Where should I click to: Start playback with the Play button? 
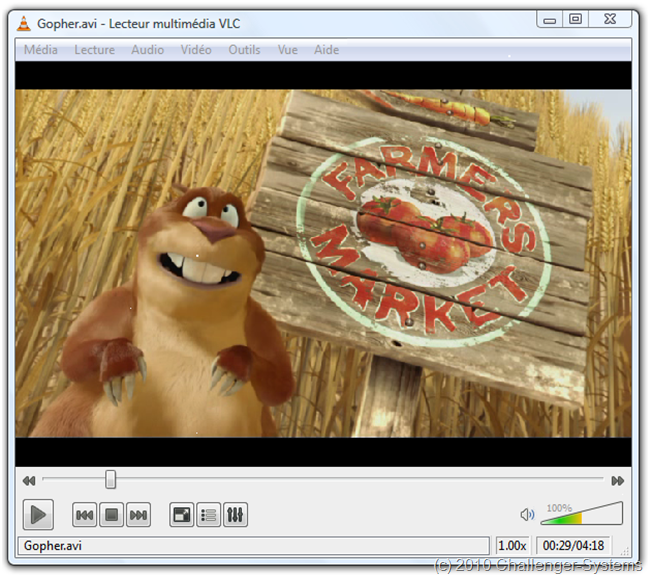tap(38, 515)
